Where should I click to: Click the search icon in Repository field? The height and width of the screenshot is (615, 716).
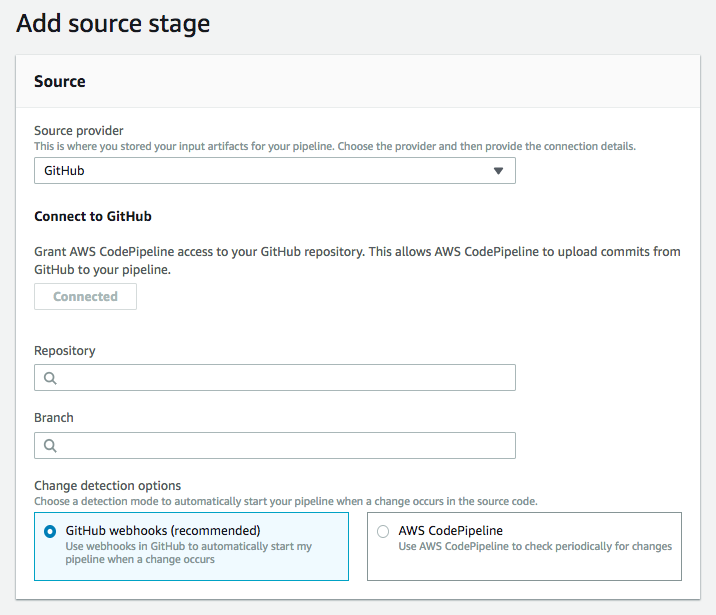[50, 378]
